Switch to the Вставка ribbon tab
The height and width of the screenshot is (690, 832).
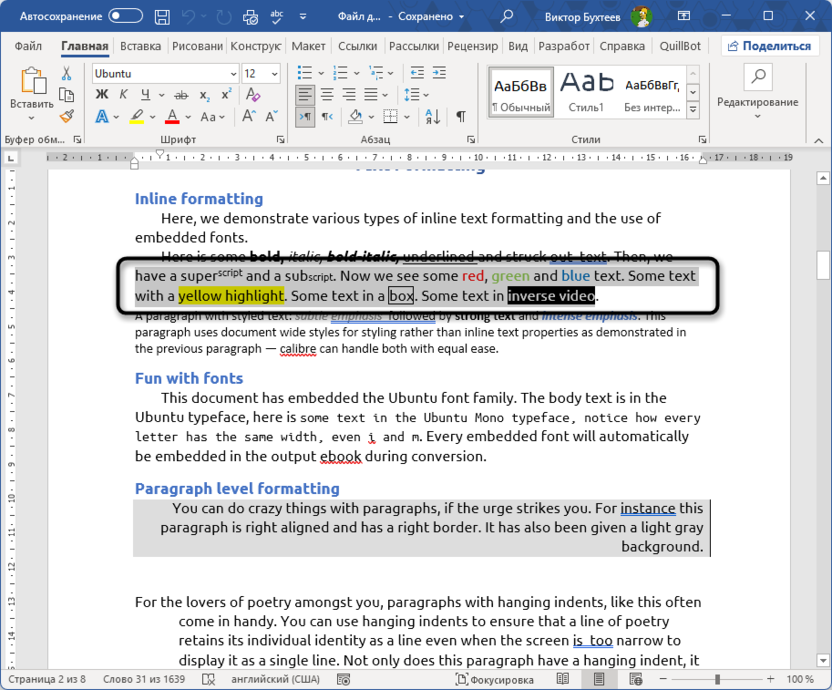click(140, 46)
